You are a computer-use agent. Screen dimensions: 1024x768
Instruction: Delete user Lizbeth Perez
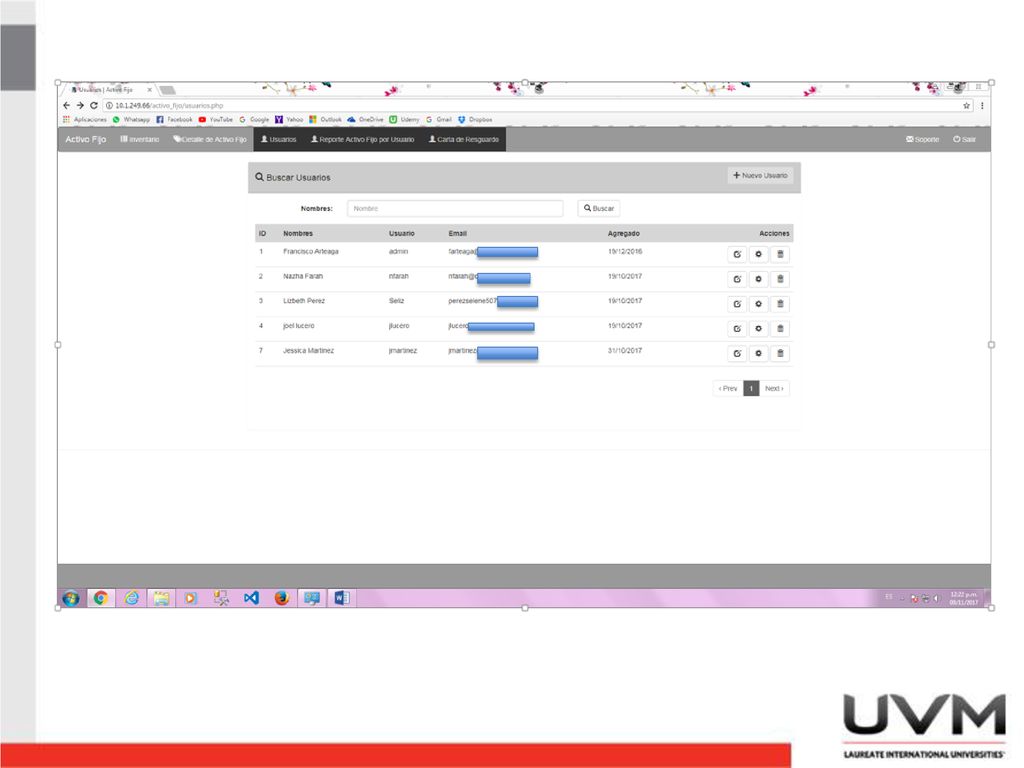780,304
